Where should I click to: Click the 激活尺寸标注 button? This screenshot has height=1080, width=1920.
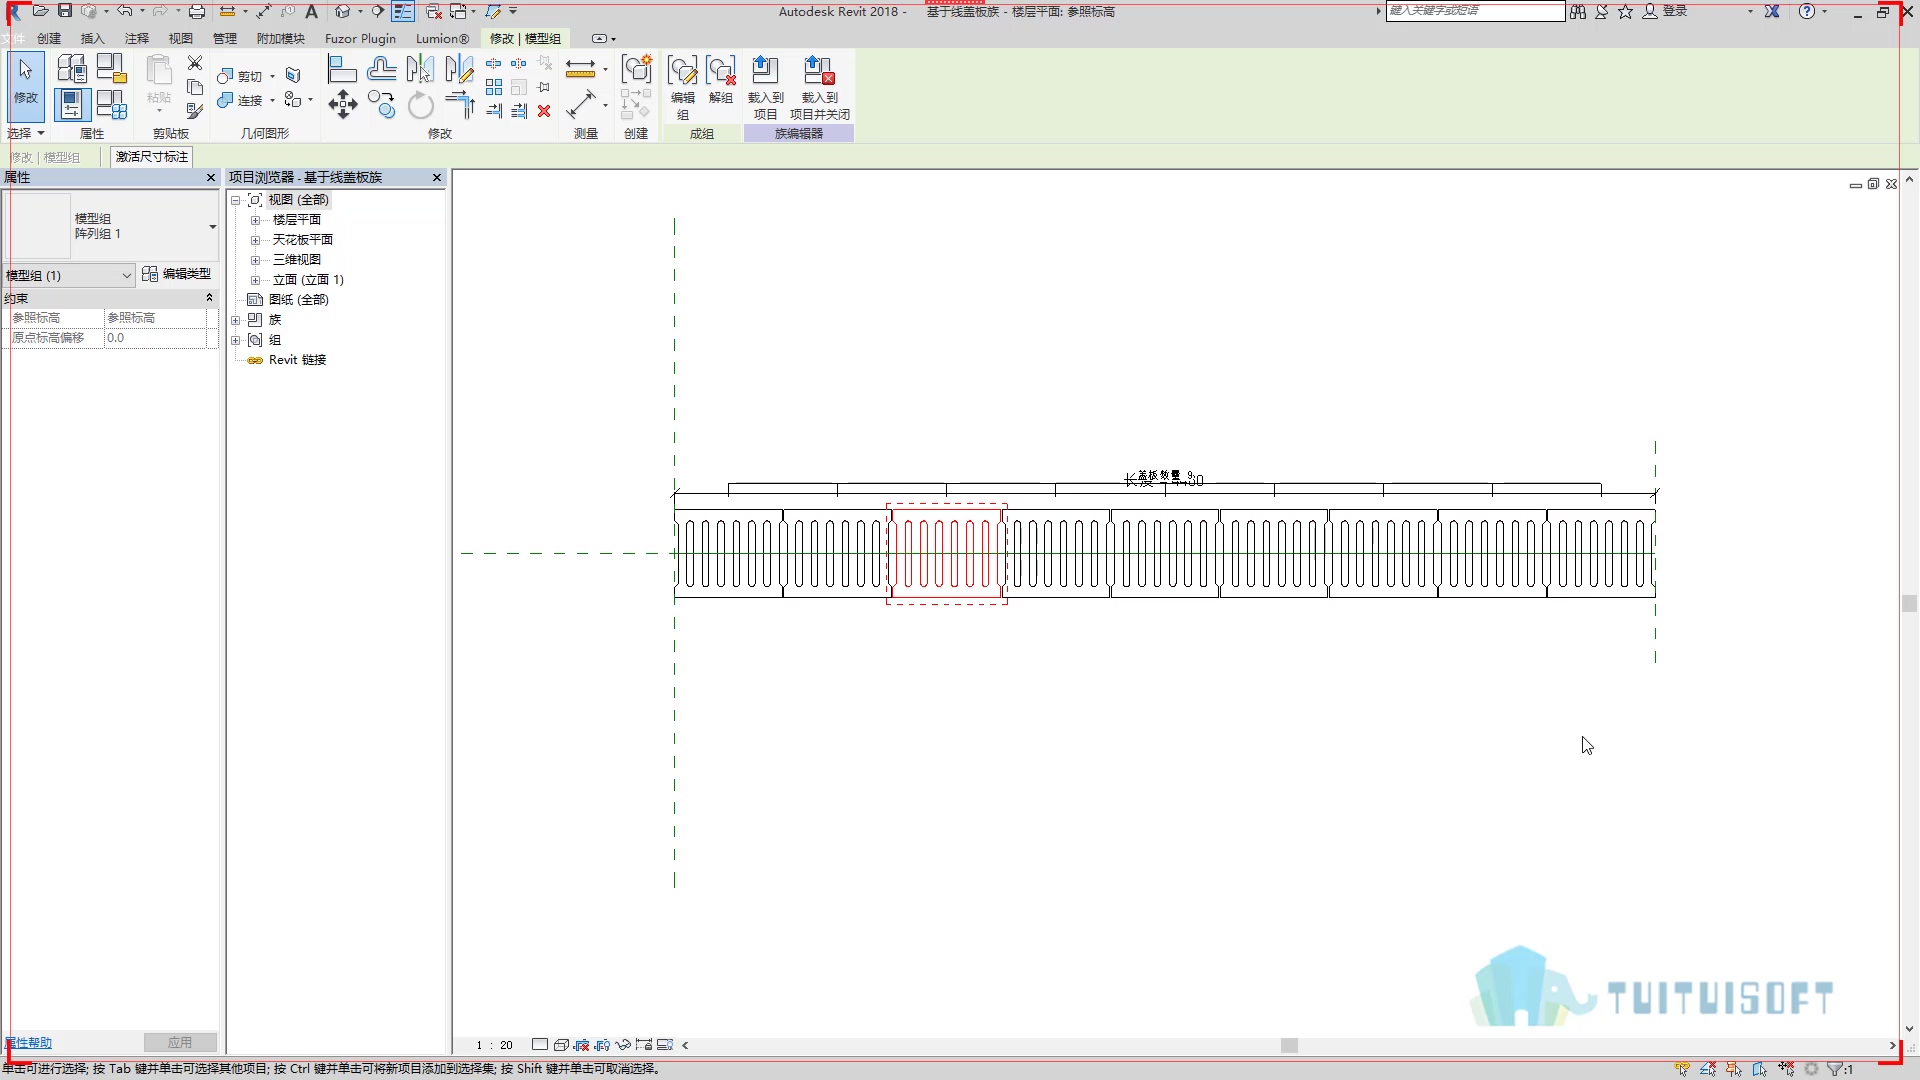151,157
